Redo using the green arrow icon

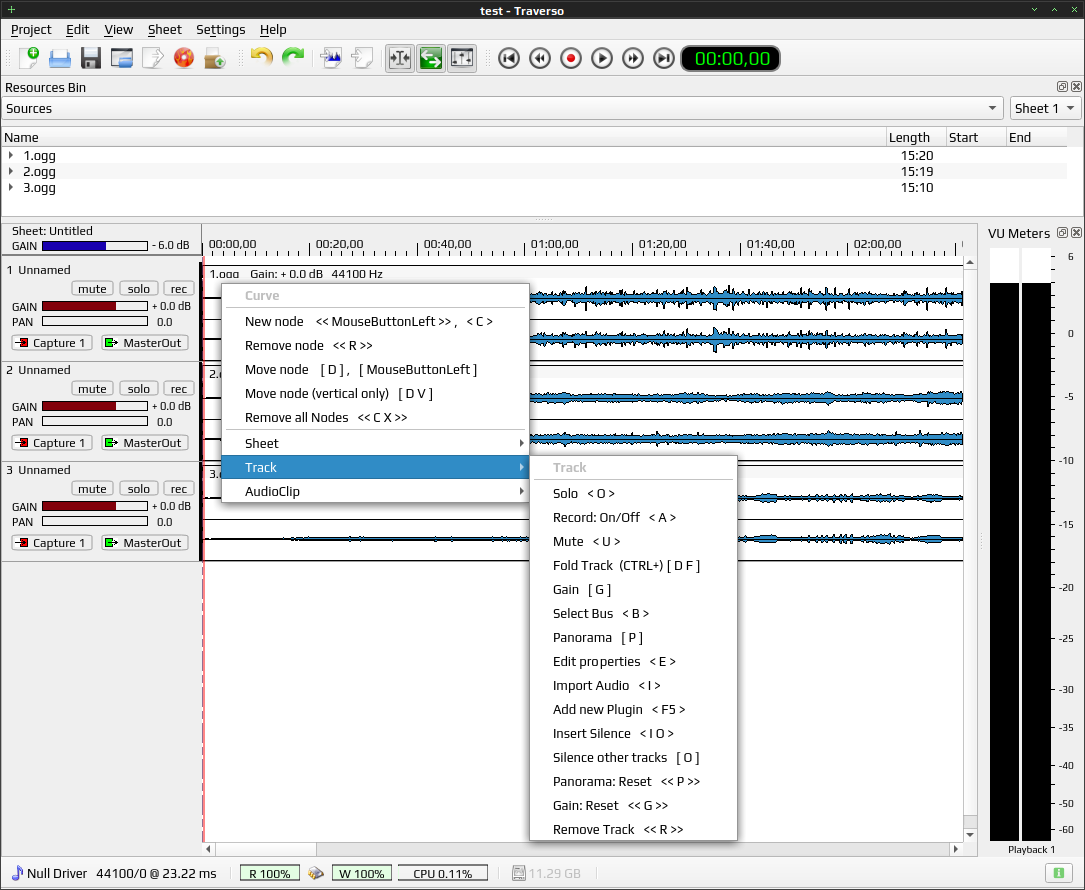(x=293, y=58)
